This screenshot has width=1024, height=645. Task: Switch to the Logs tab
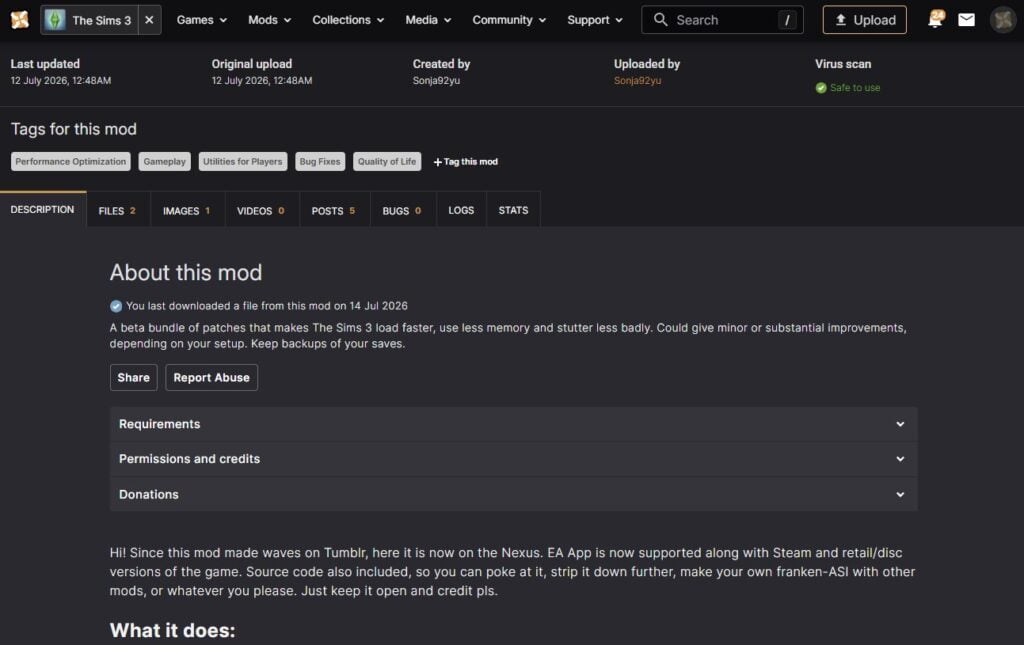461,210
